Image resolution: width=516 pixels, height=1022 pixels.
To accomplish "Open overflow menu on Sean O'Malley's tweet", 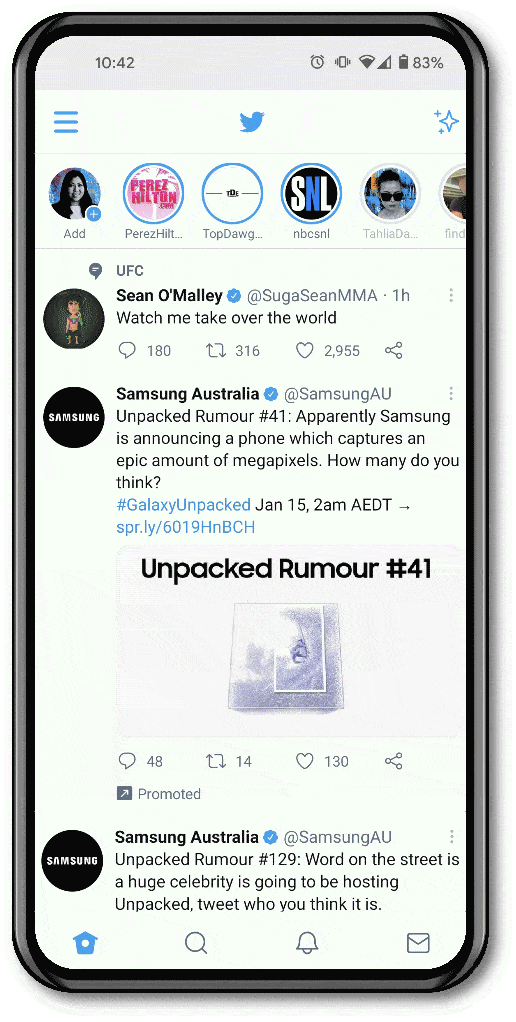I will pyautogui.click(x=451, y=296).
